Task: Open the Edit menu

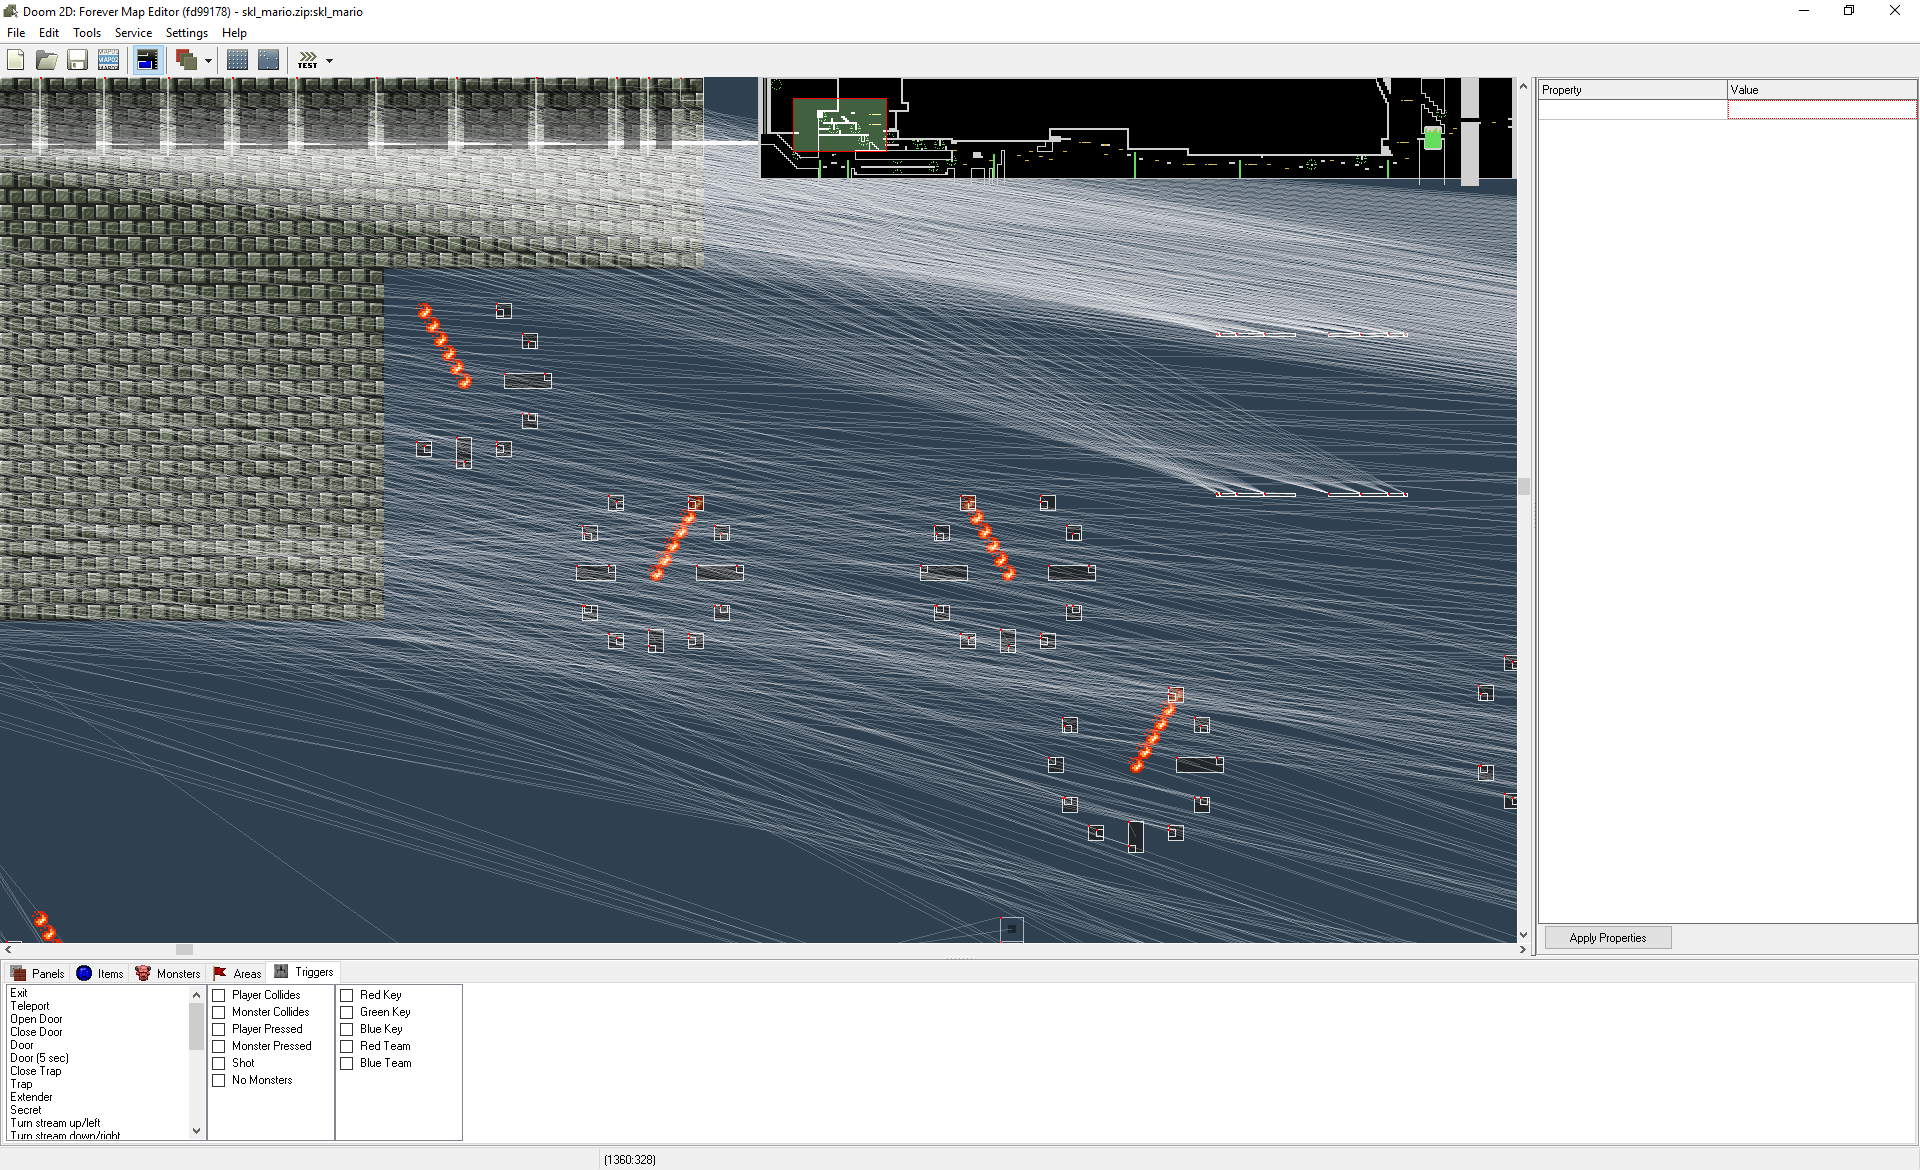Action: click(49, 33)
